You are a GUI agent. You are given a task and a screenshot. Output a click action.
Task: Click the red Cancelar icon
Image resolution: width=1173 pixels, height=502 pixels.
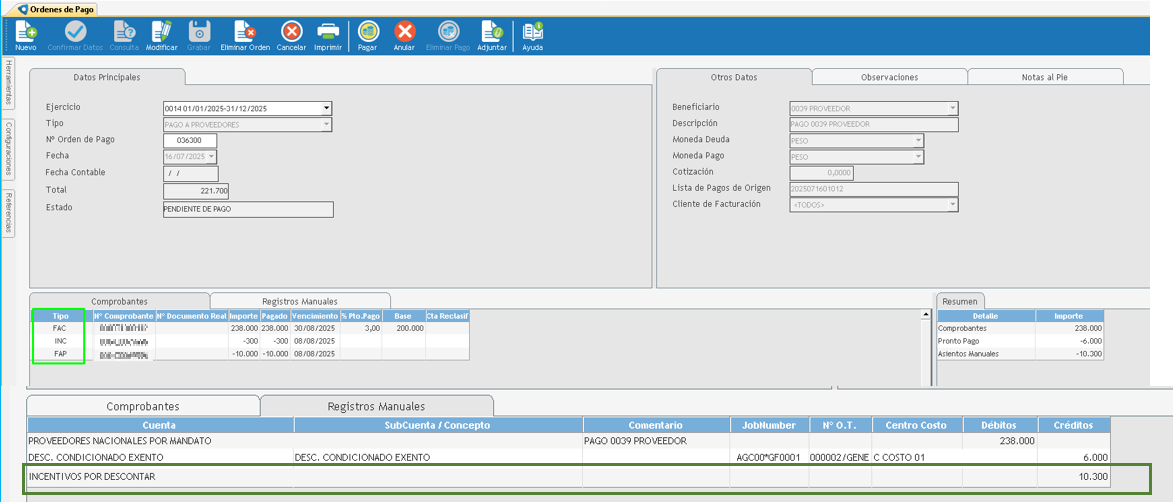point(291,32)
